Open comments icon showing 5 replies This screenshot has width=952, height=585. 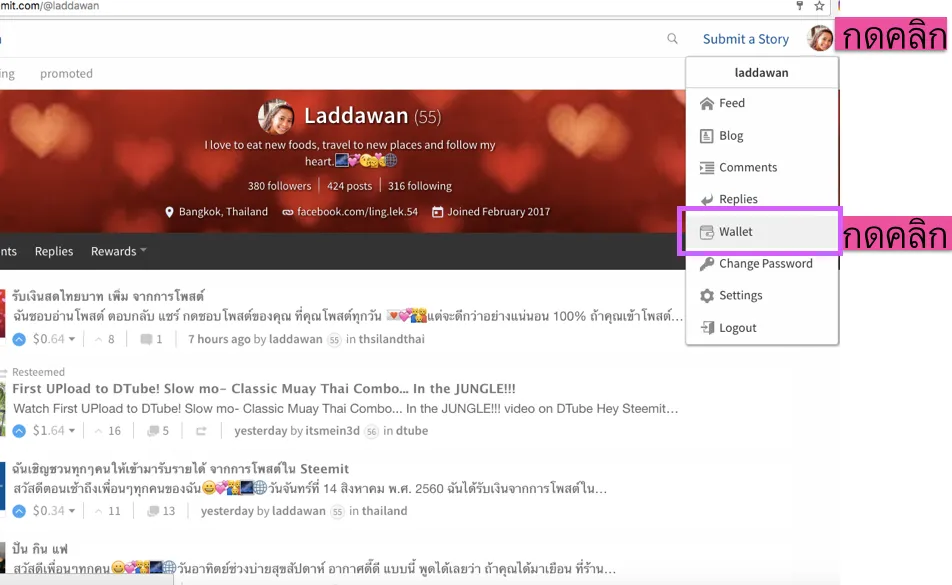coord(152,431)
